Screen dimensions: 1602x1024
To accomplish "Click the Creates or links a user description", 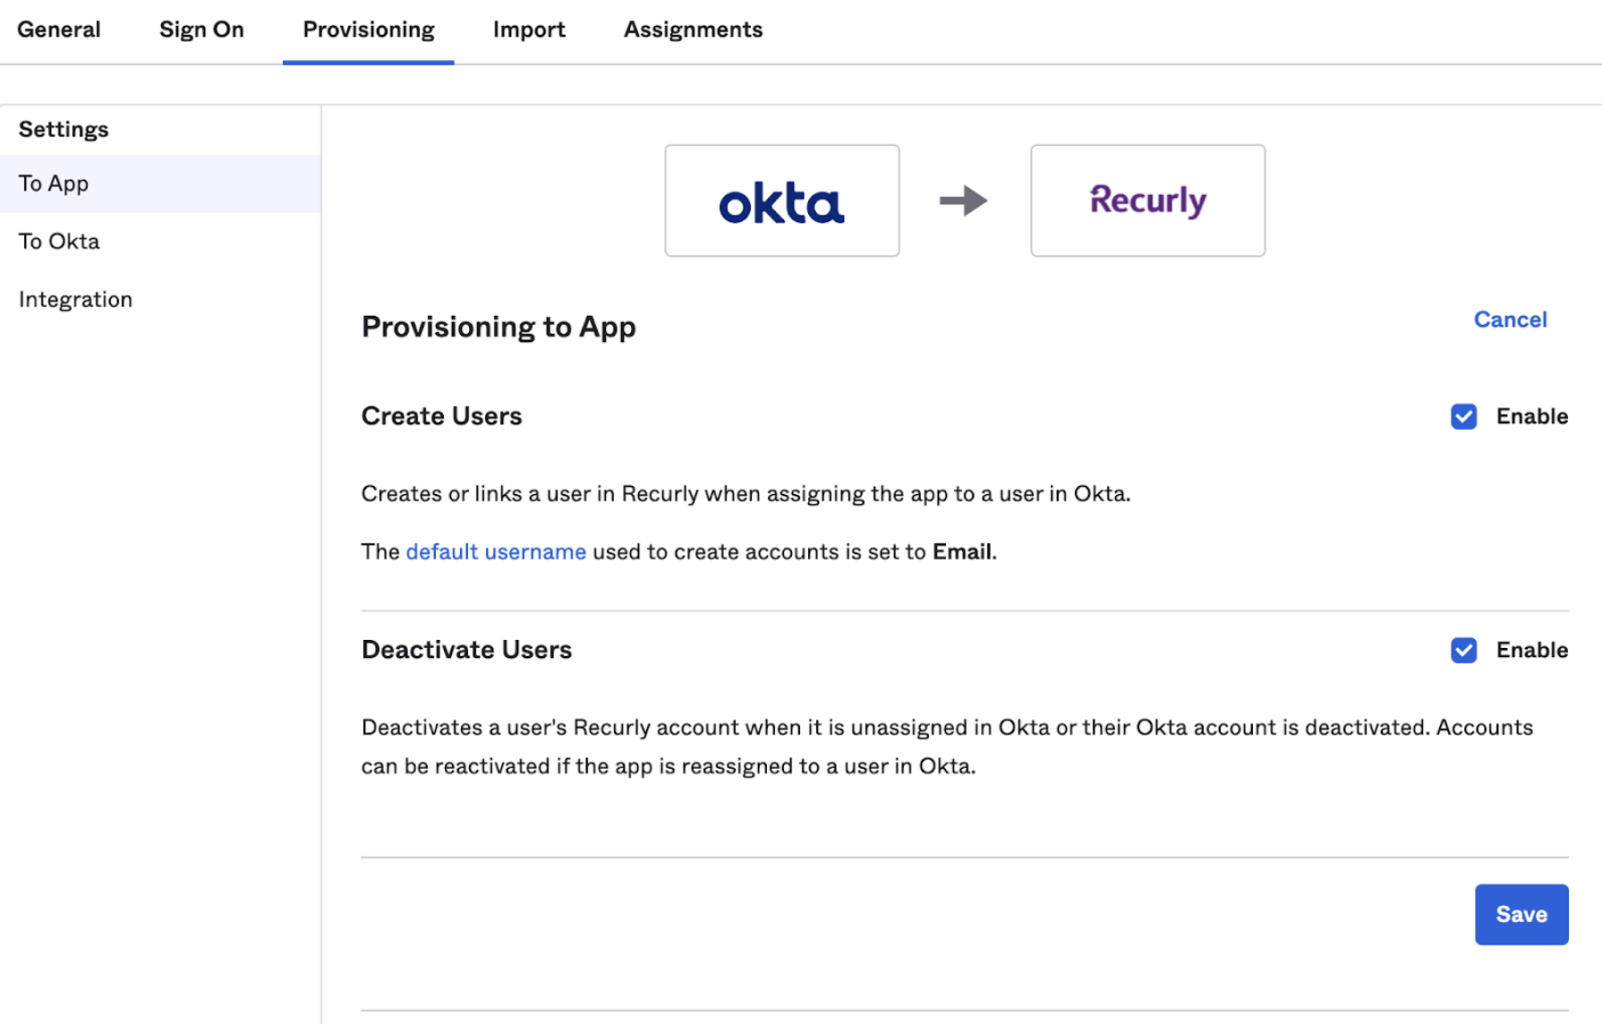I will 746,494.
